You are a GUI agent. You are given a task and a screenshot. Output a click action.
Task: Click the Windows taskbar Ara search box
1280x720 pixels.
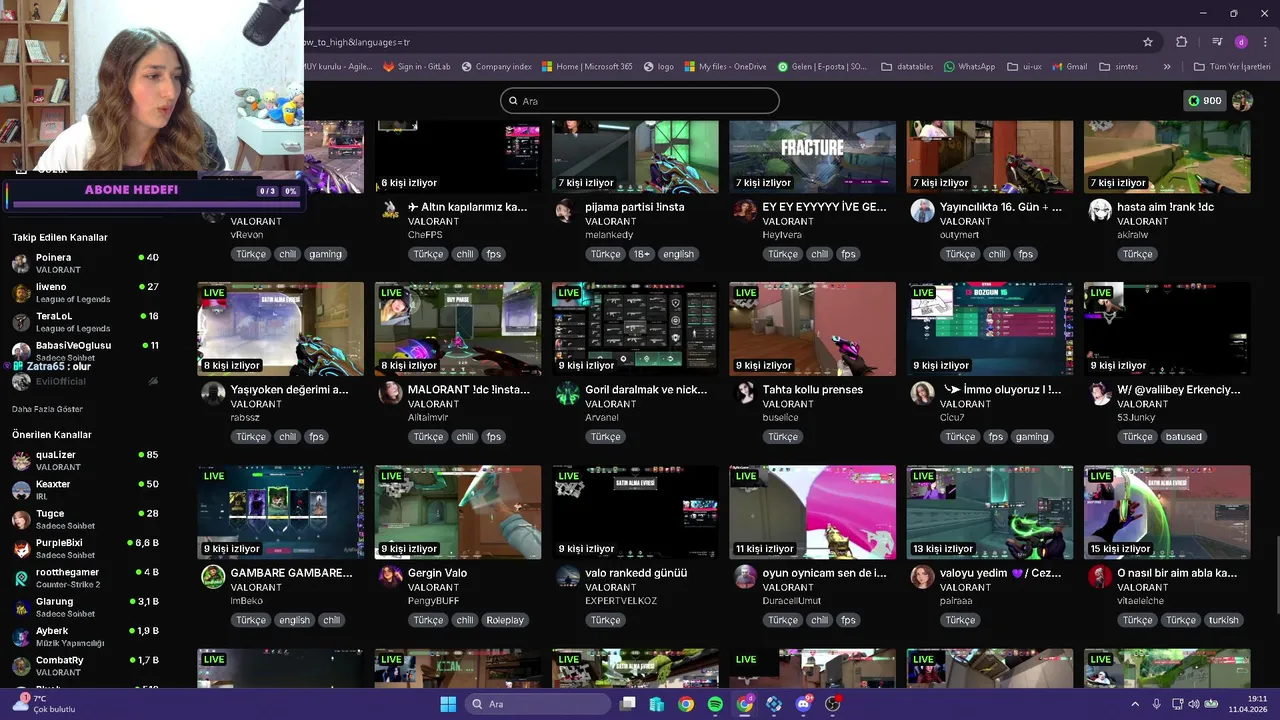point(539,704)
